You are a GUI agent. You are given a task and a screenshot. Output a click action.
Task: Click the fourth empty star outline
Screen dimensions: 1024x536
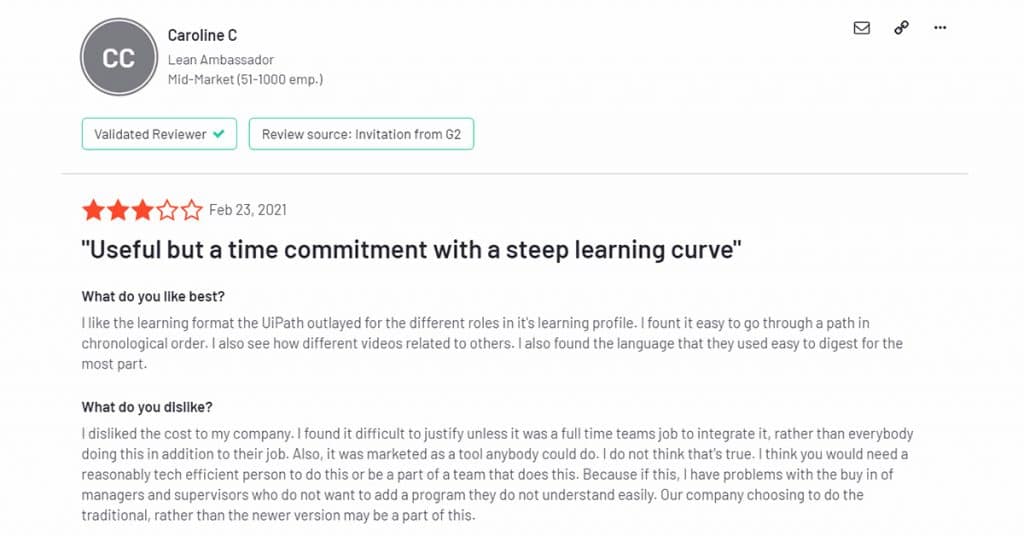pyautogui.click(x=167, y=210)
